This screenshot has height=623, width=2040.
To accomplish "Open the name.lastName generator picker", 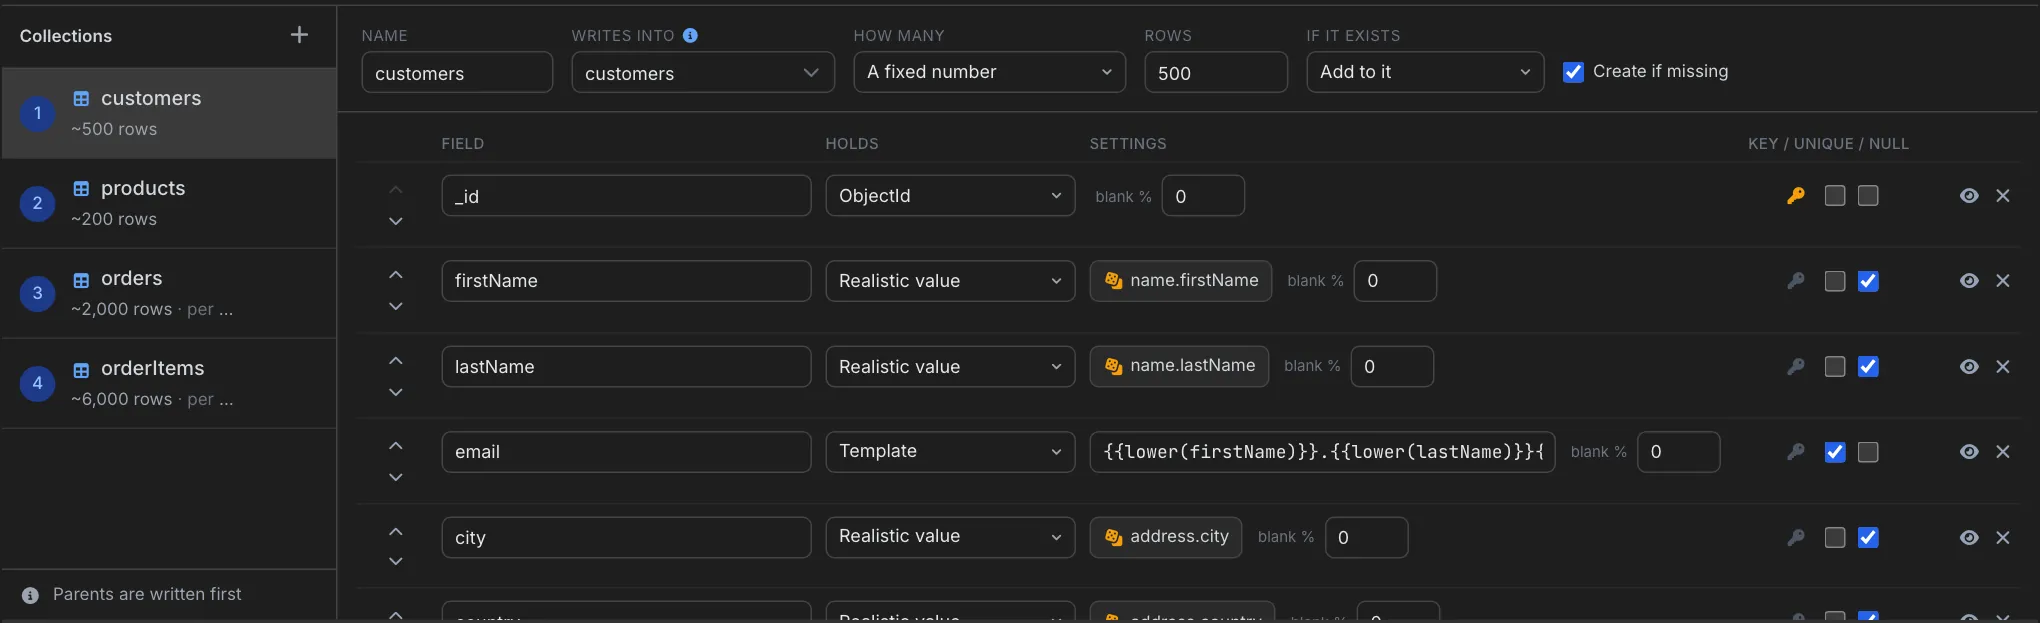I will [1179, 366].
